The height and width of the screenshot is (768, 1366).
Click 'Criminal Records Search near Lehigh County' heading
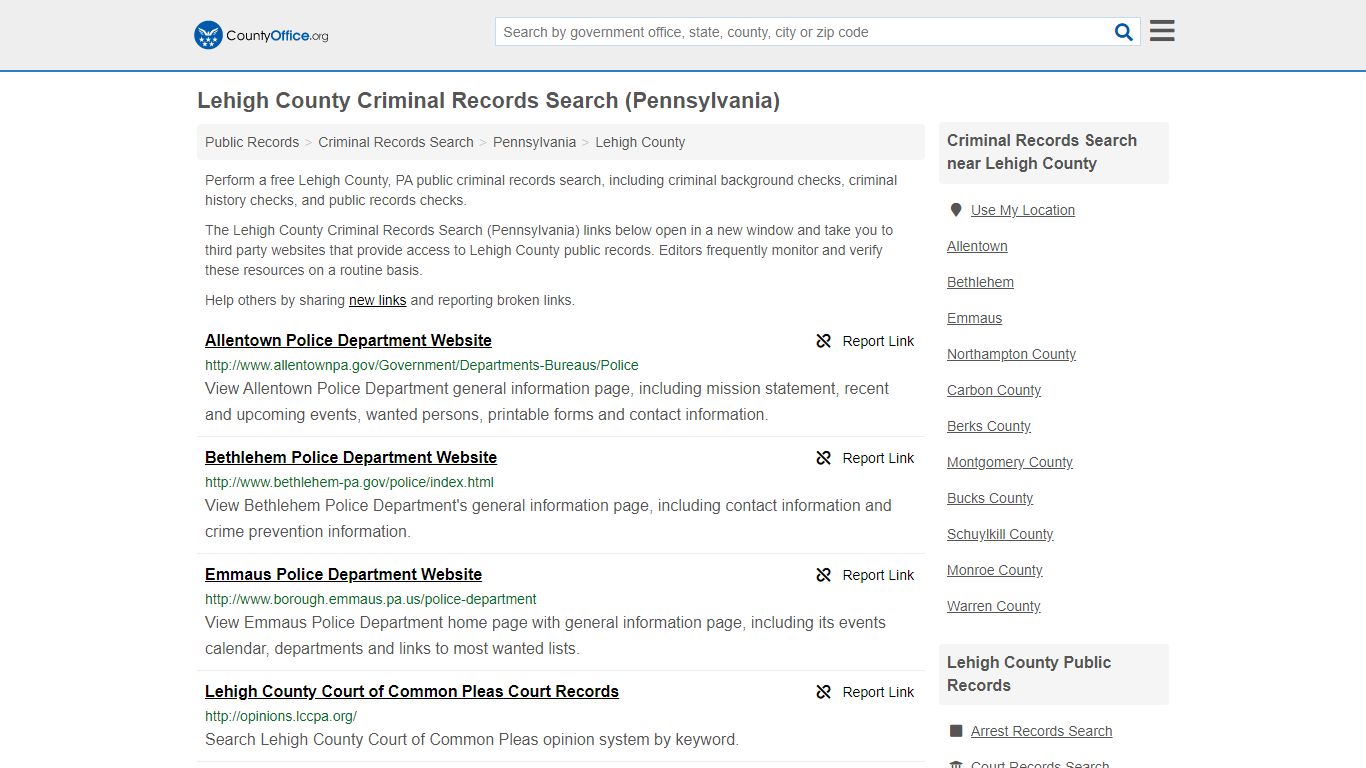(1042, 152)
